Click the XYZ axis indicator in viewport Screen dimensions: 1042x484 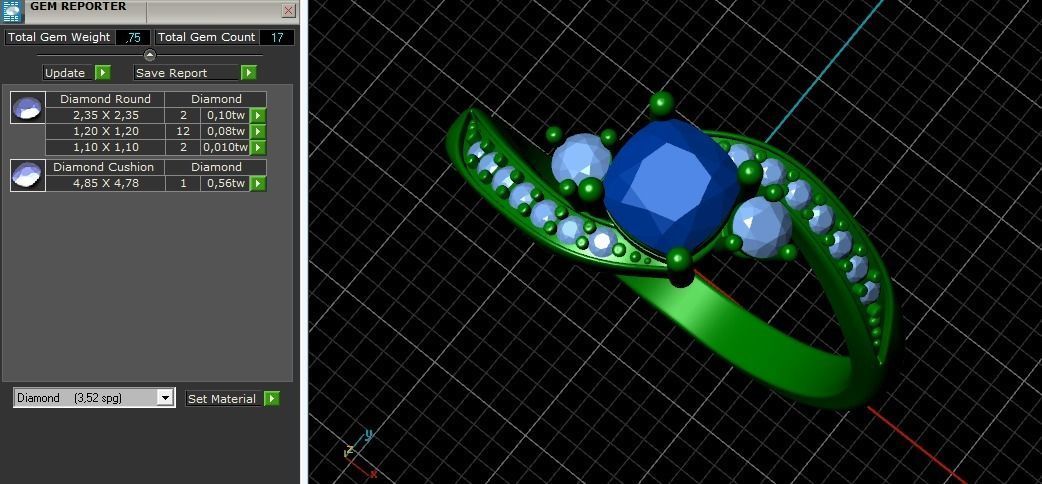(x=362, y=453)
